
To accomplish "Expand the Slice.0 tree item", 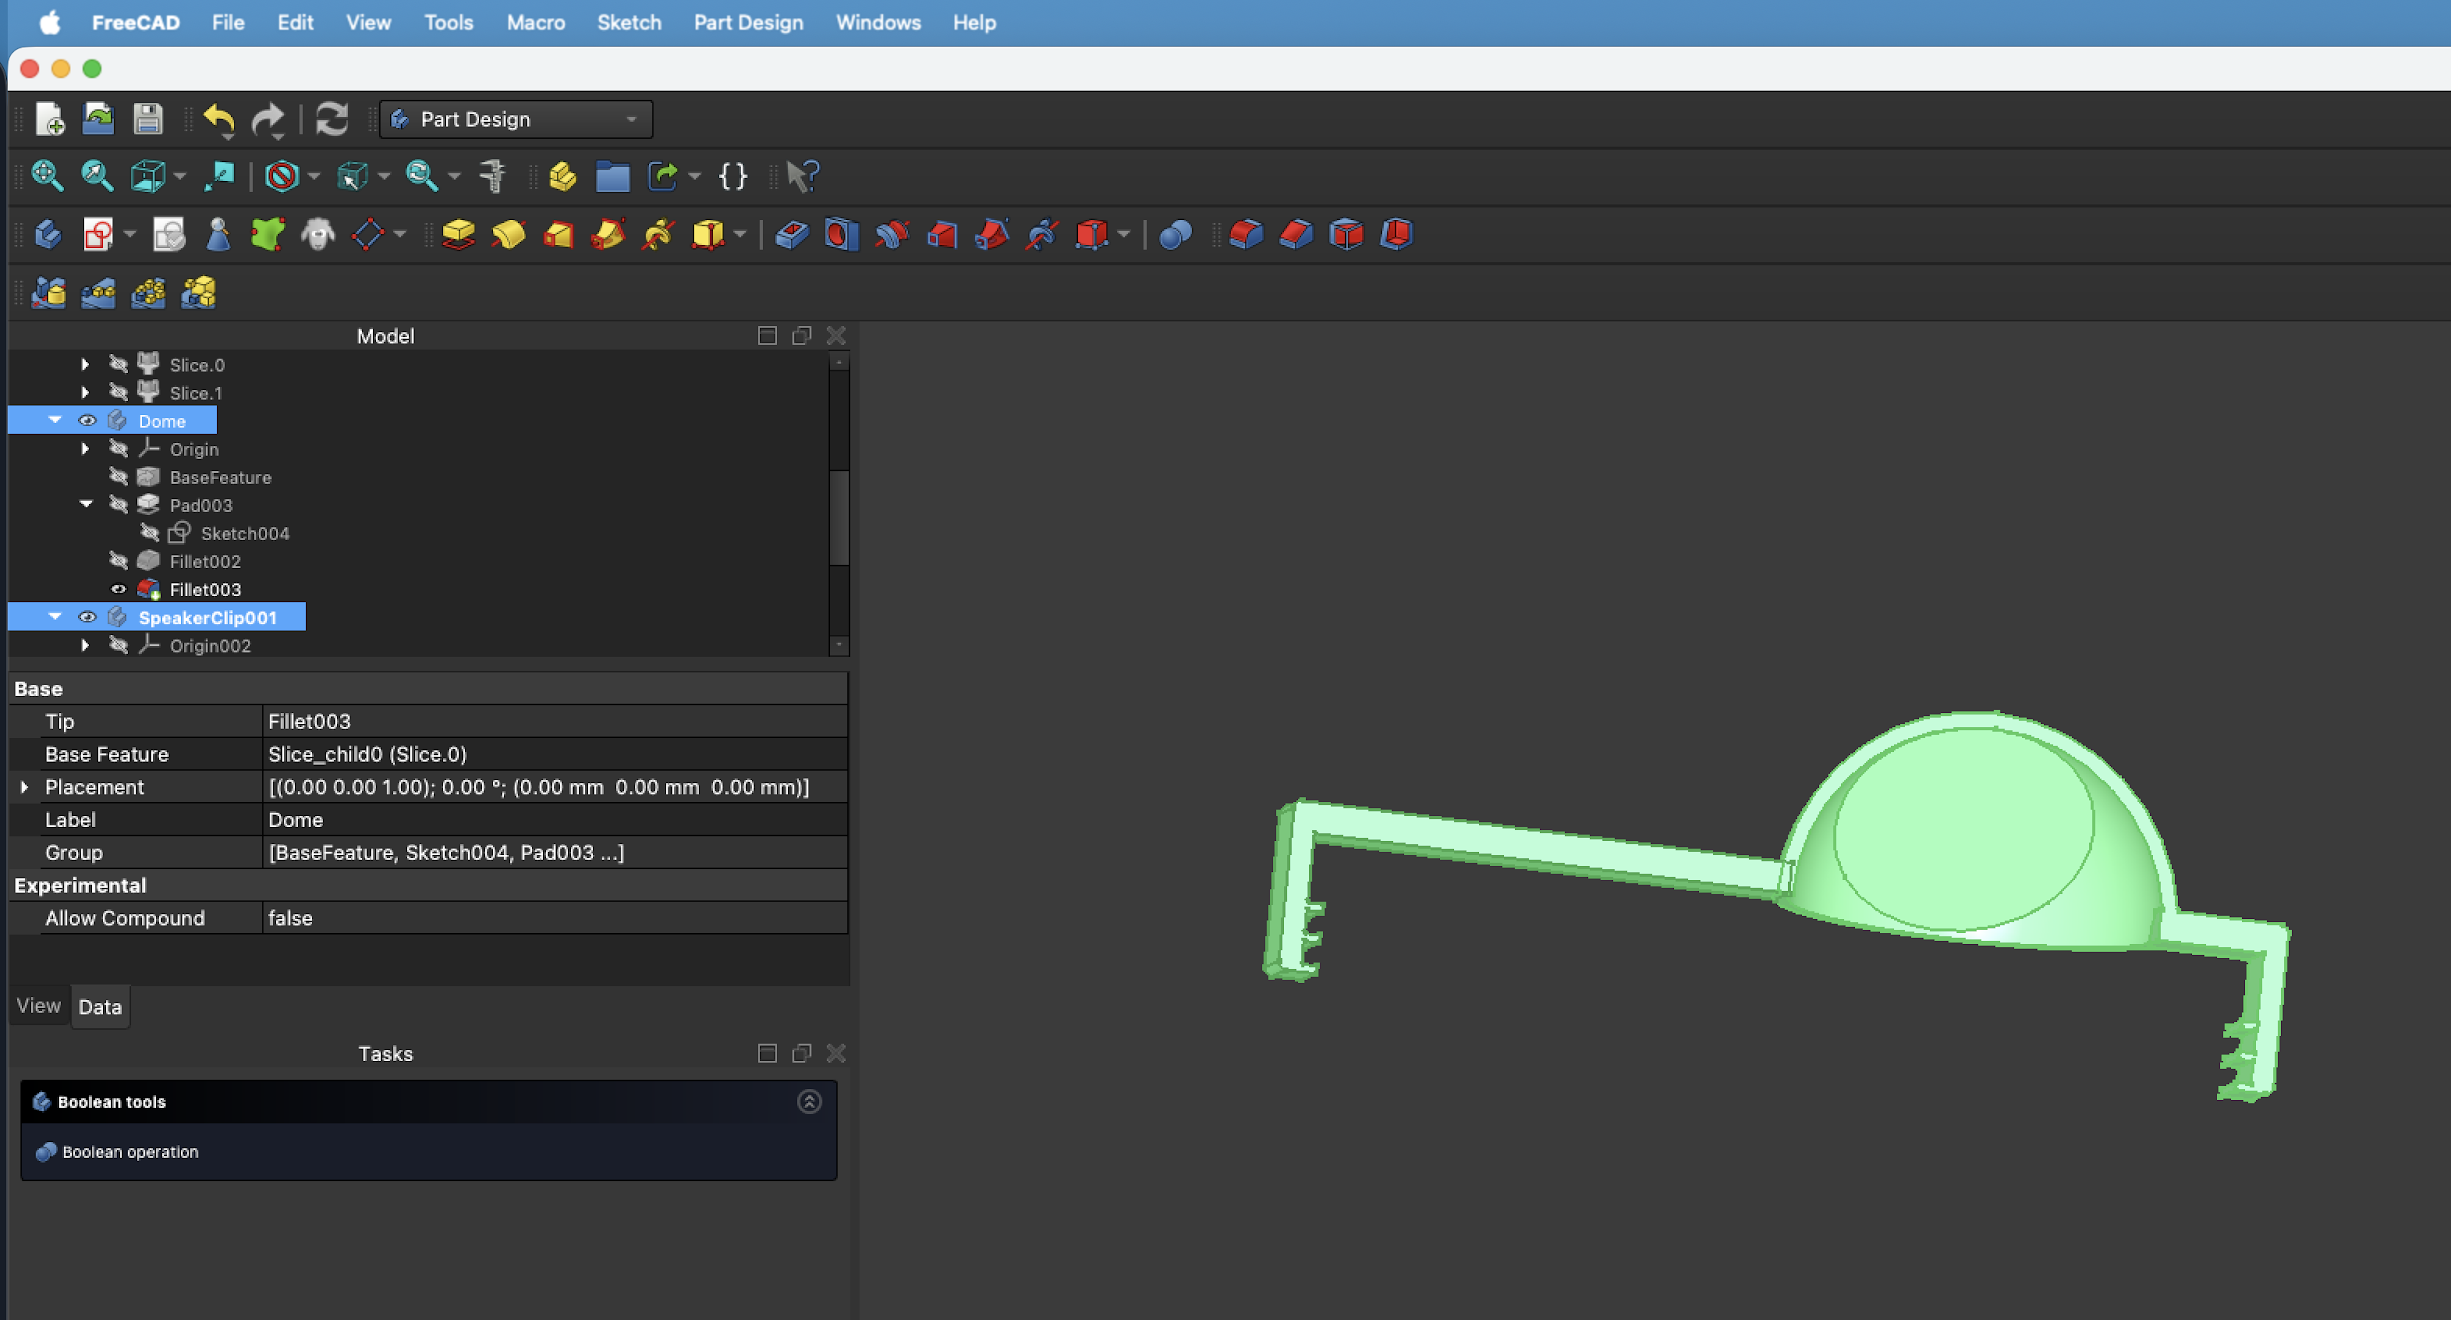I will click(85, 365).
